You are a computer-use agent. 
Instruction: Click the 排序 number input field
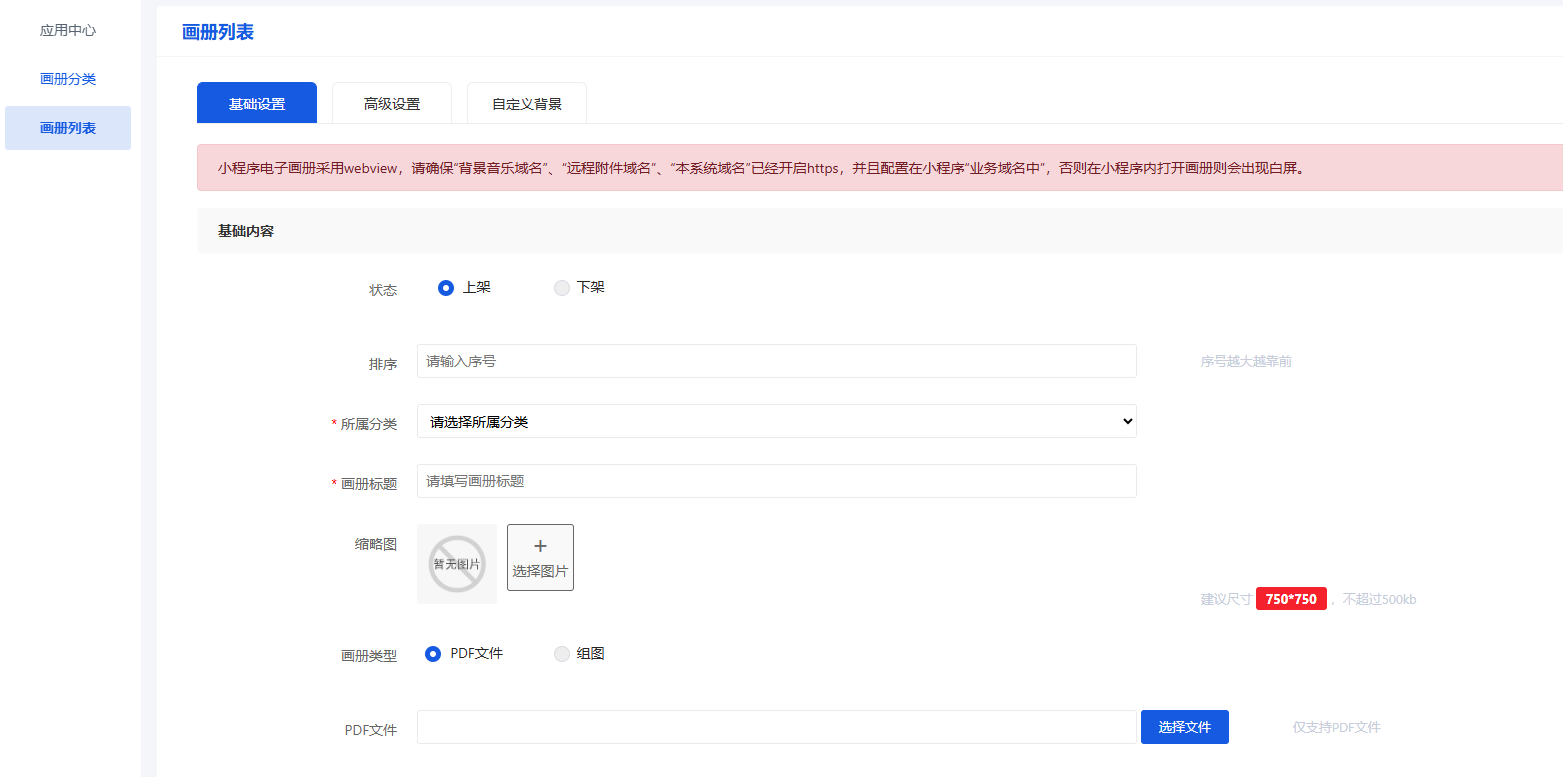click(776, 361)
